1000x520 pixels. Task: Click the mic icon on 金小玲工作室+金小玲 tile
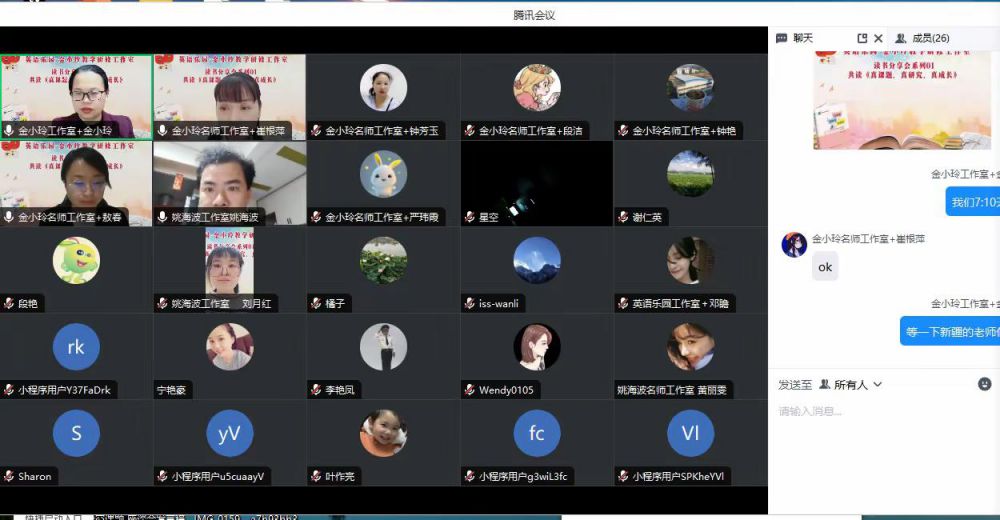click(x=9, y=130)
